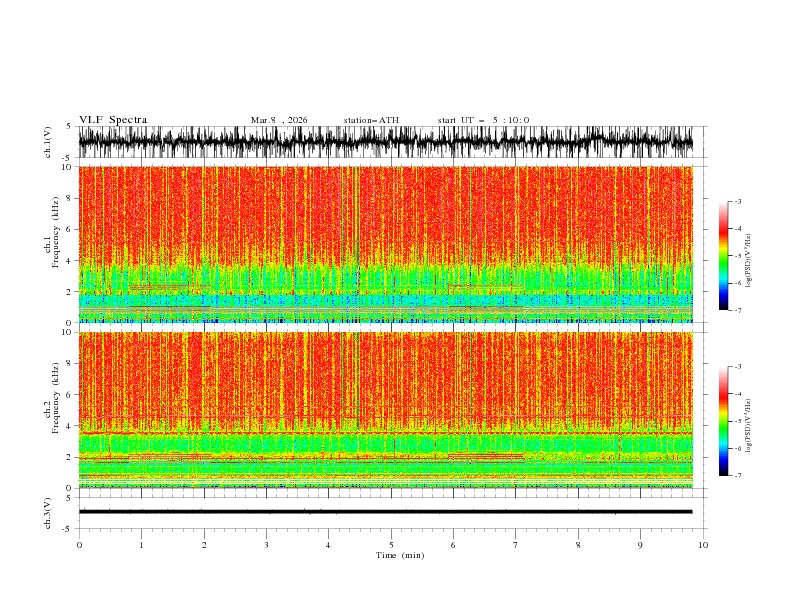Click the ch.1 log(PSD) colorbar label

(x=749, y=261)
